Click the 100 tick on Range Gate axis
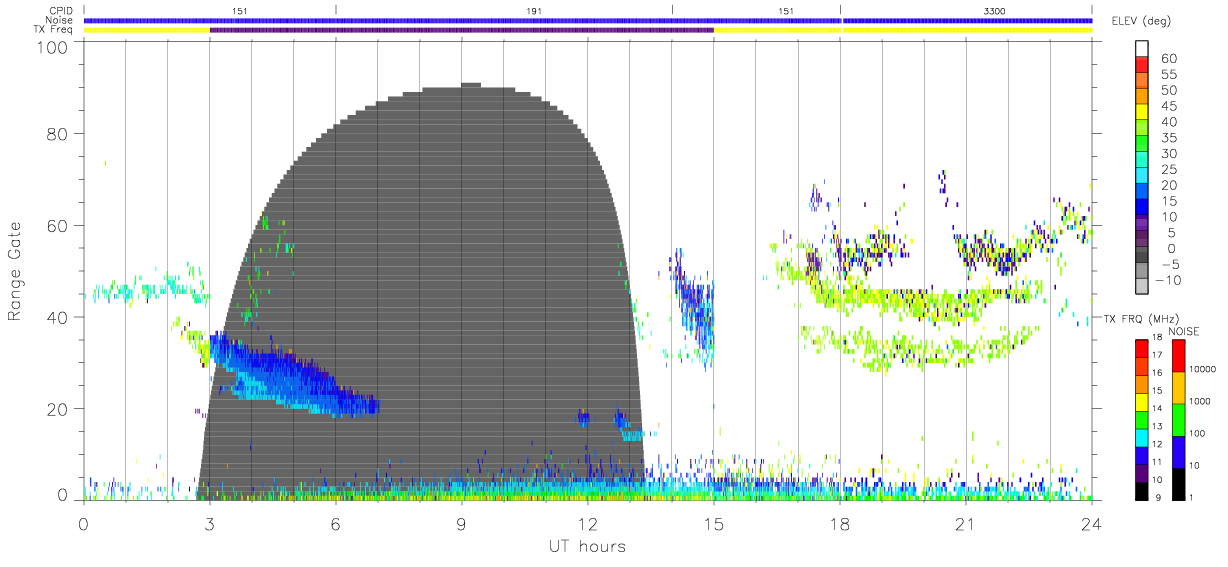The height and width of the screenshot is (567, 1228). click(54, 47)
